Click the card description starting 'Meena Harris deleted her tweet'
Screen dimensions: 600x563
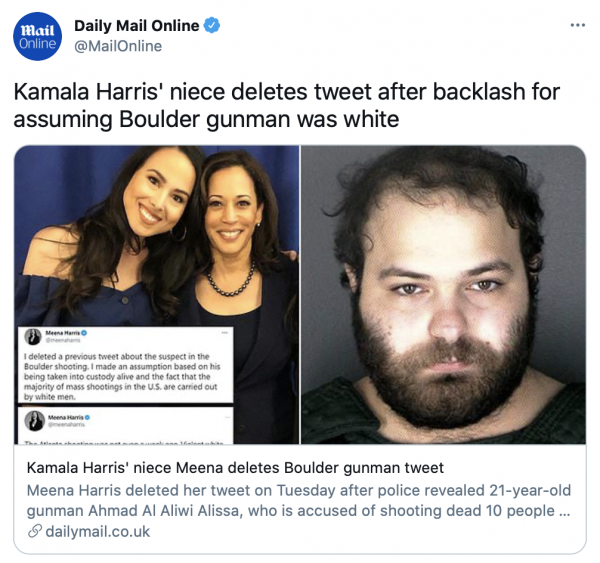(299, 501)
